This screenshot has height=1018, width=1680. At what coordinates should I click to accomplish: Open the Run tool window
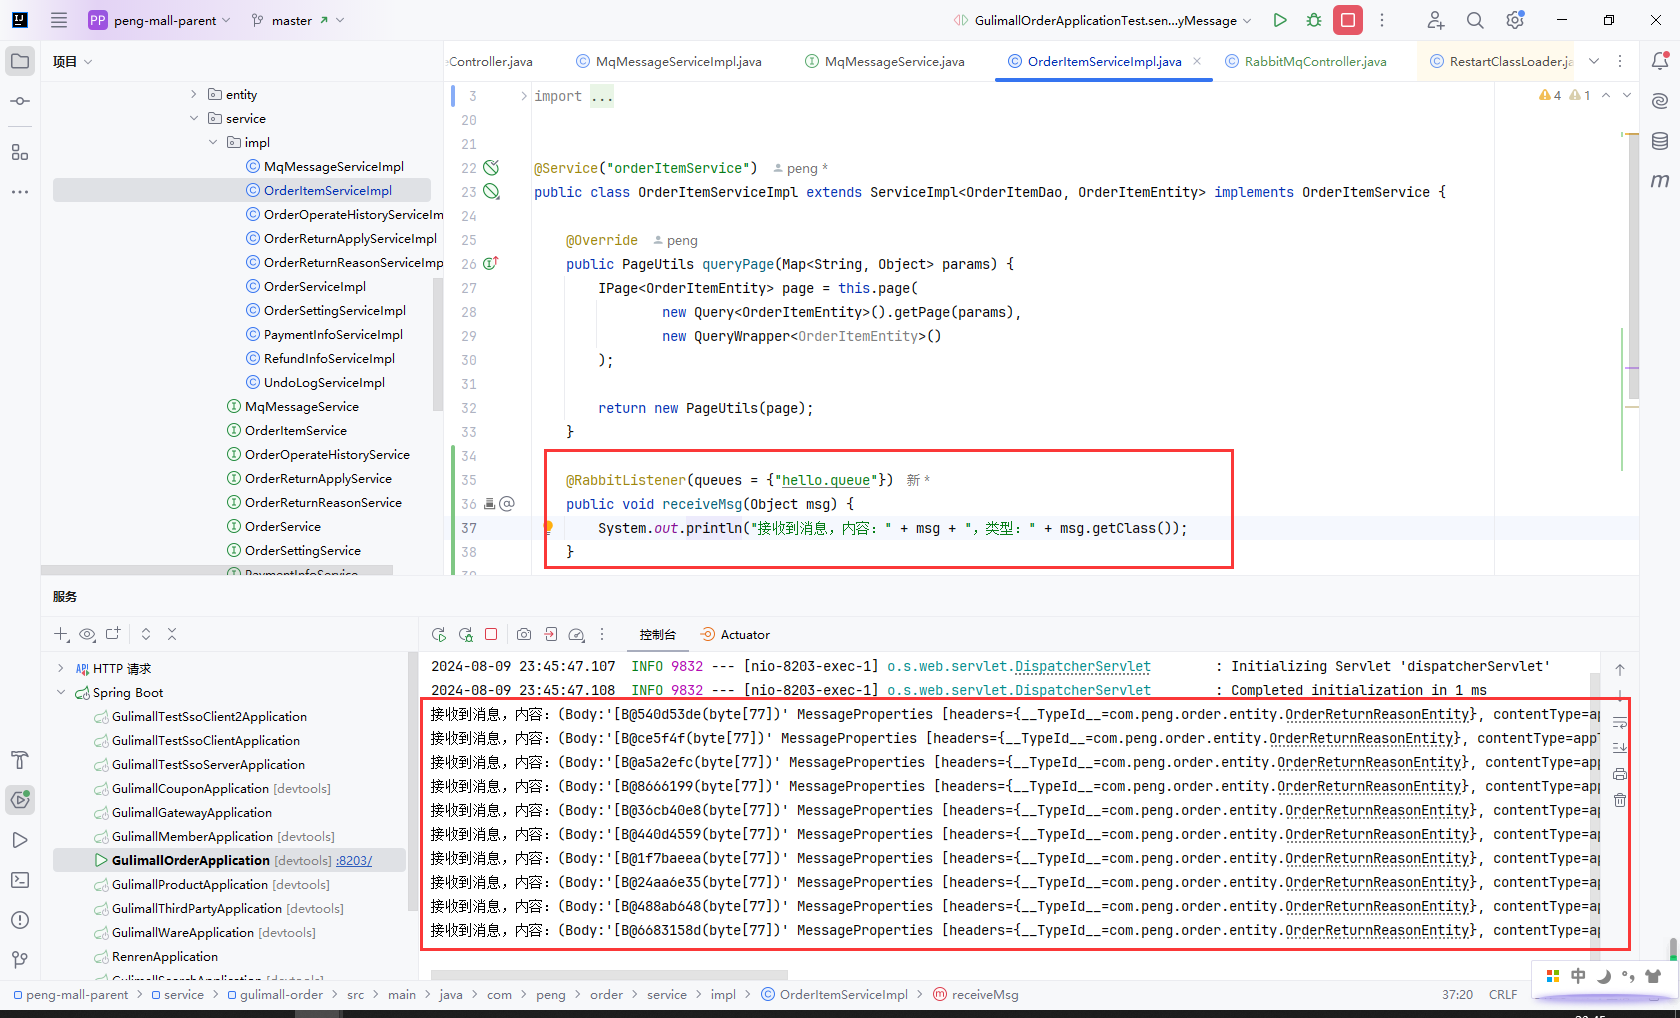tap(20, 840)
